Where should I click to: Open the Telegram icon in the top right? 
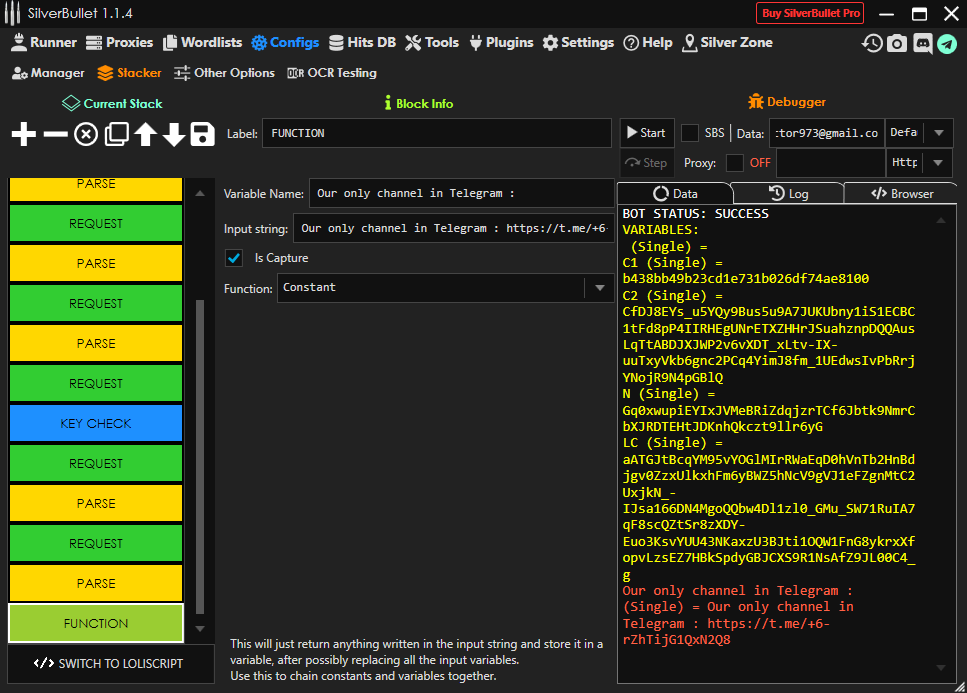tap(946, 43)
